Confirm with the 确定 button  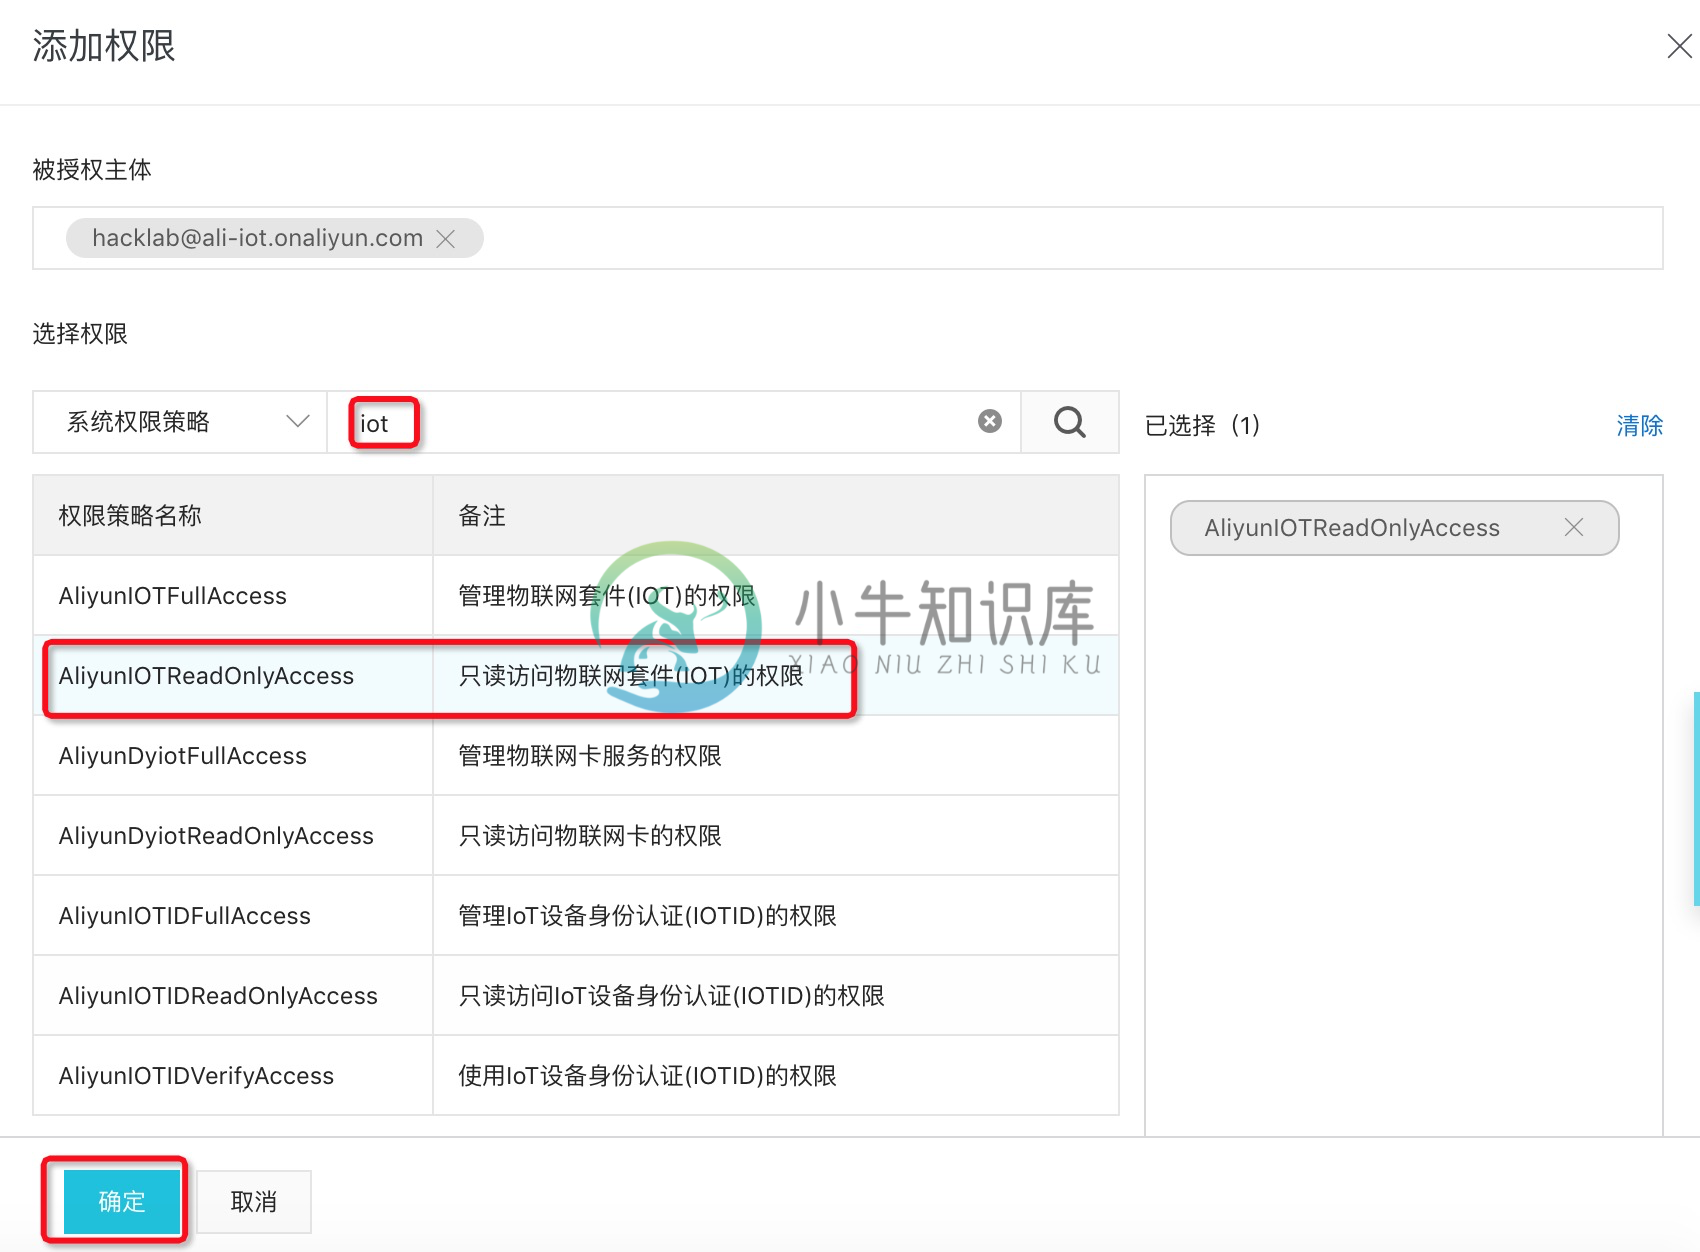(x=122, y=1201)
